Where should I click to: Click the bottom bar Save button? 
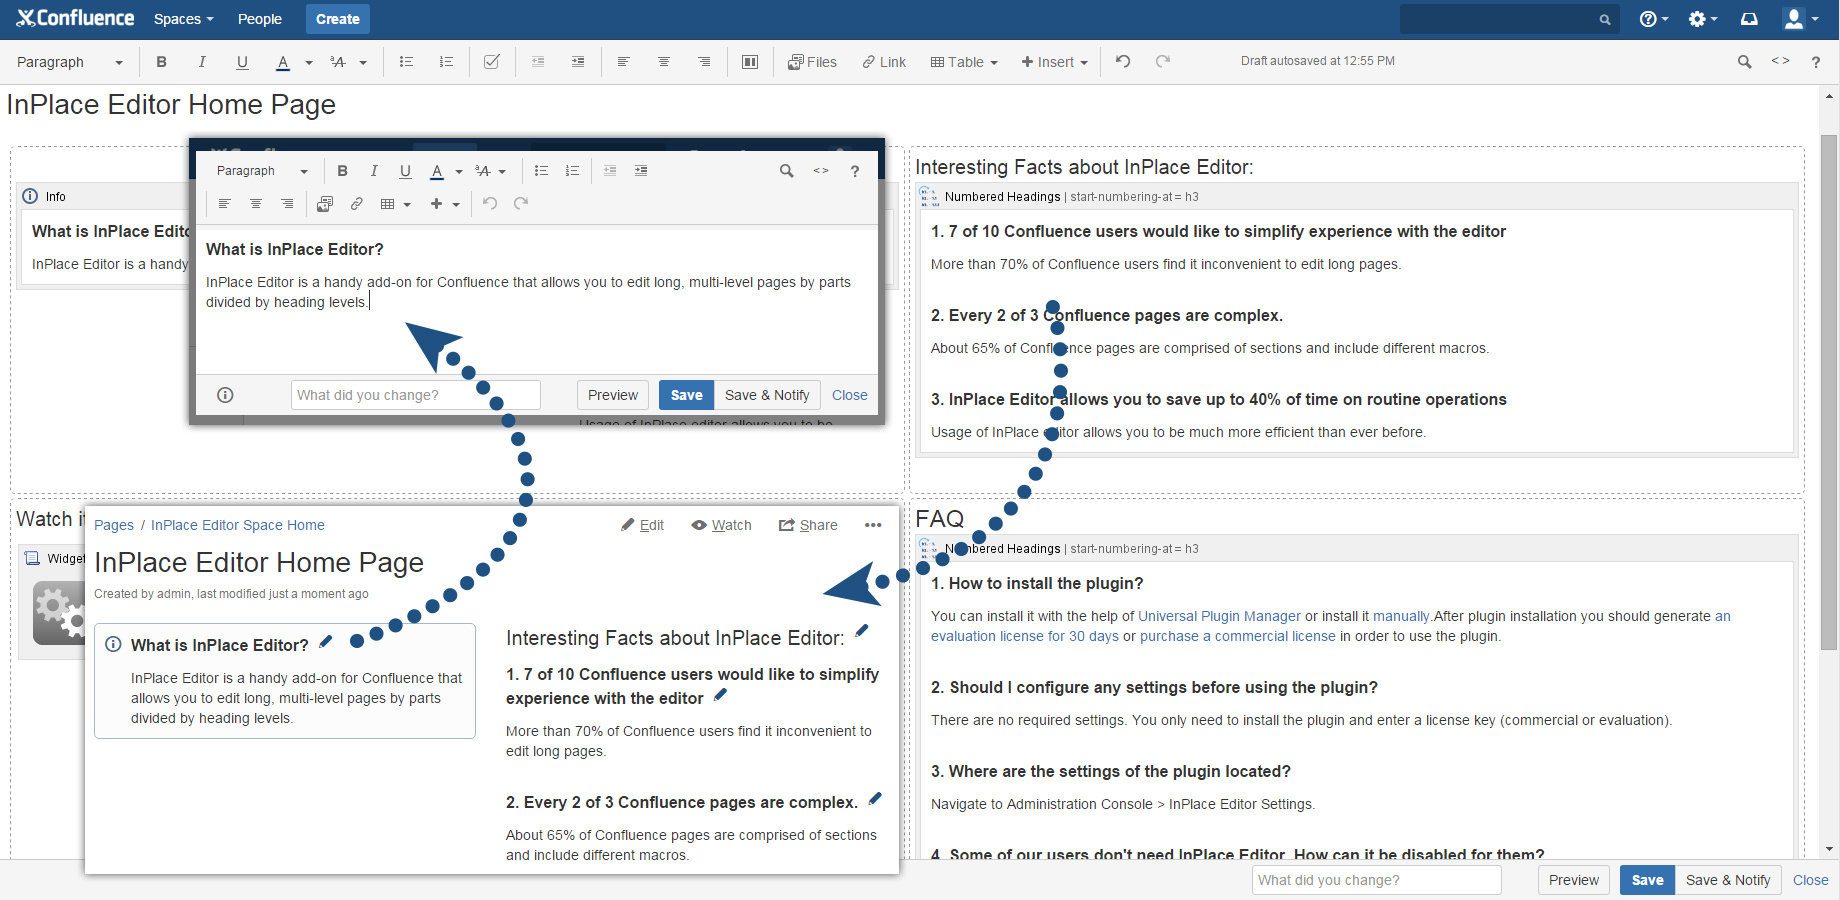pyautogui.click(x=1647, y=880)
